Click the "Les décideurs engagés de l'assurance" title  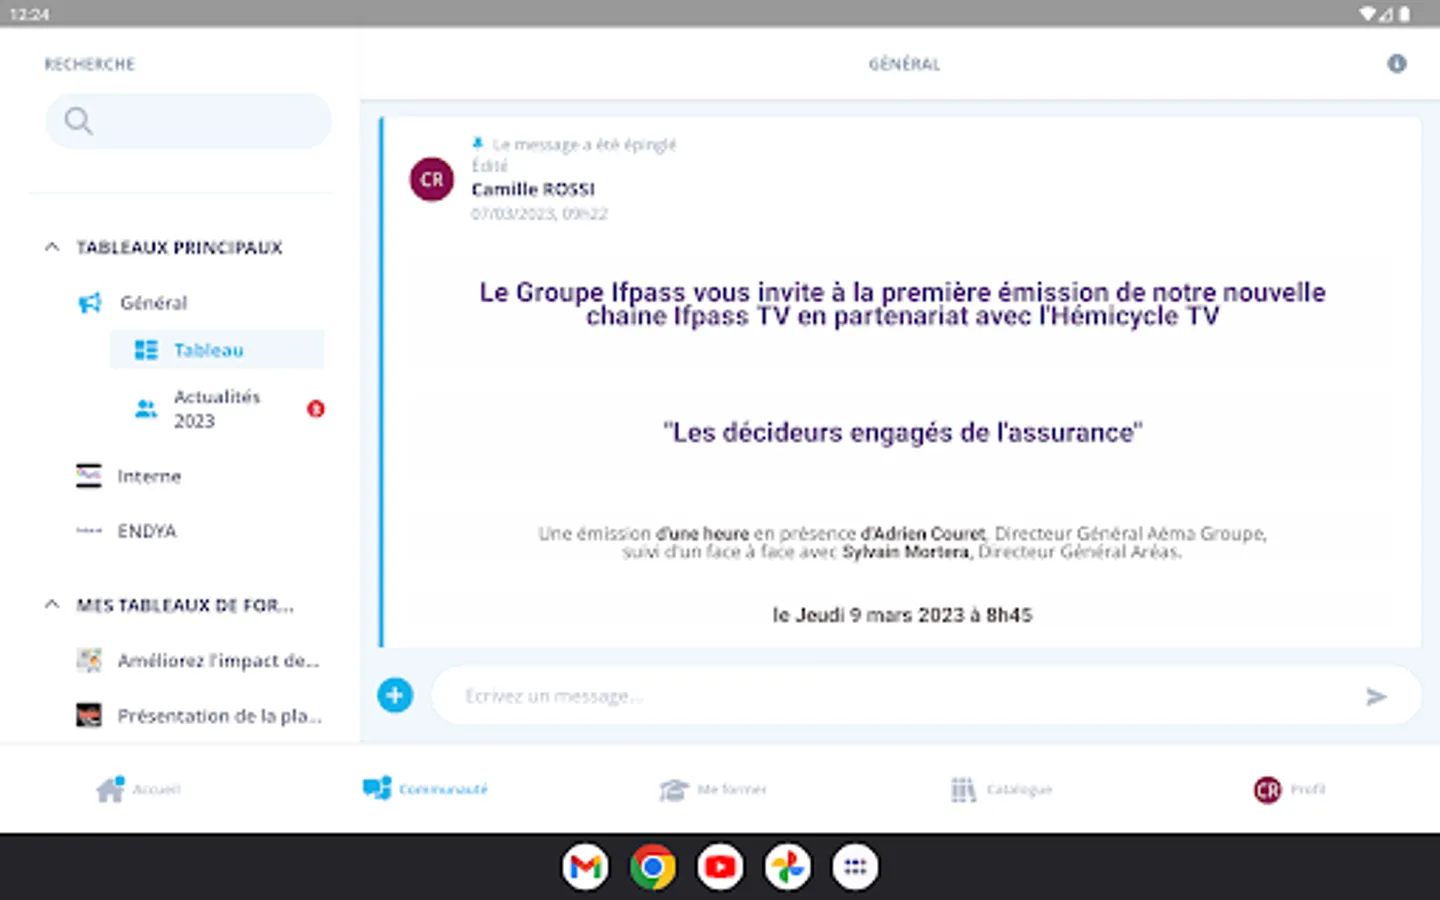(x=902, y=432)
